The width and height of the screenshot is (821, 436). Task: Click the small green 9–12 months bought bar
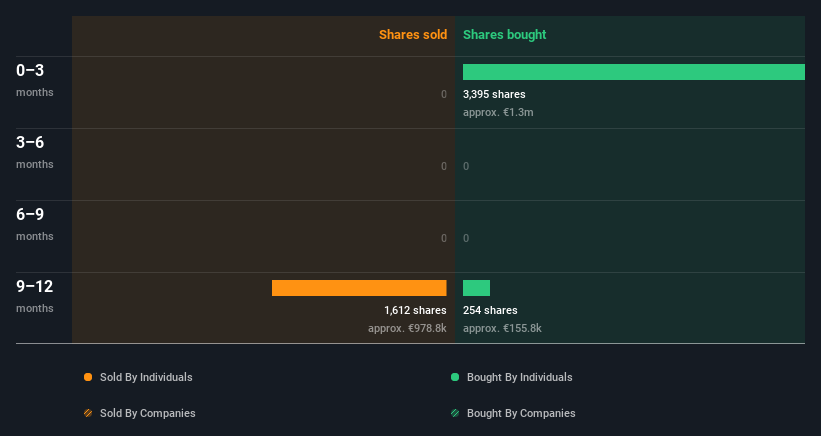point(476,288)
